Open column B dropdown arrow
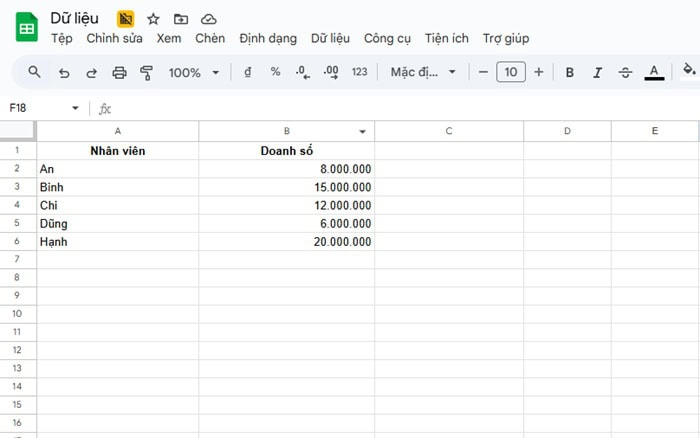Screen dimensions: 700x438 pos(362,131)
